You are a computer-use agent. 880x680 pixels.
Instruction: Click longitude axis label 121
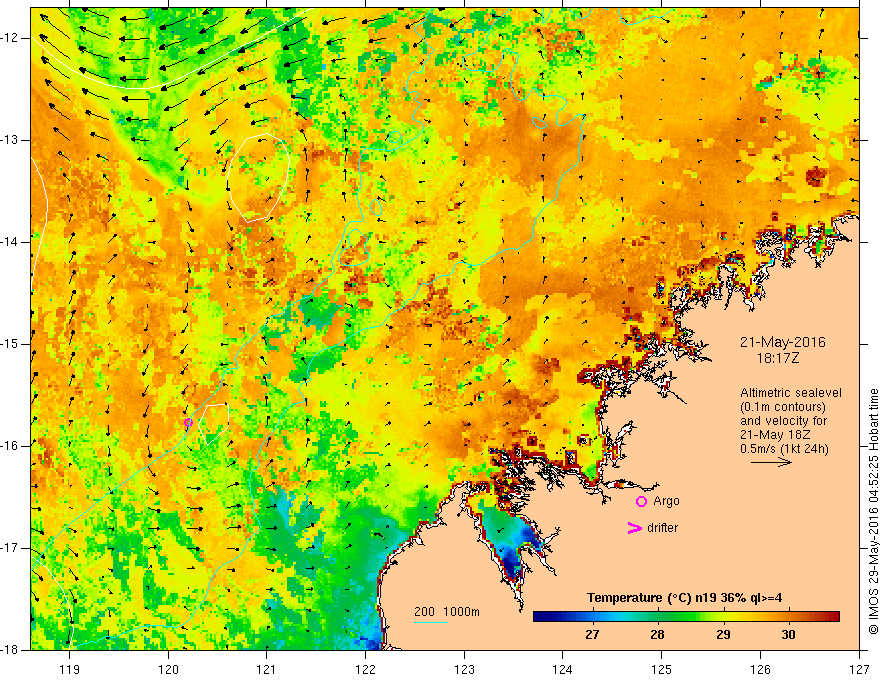(x=267, y=669)
